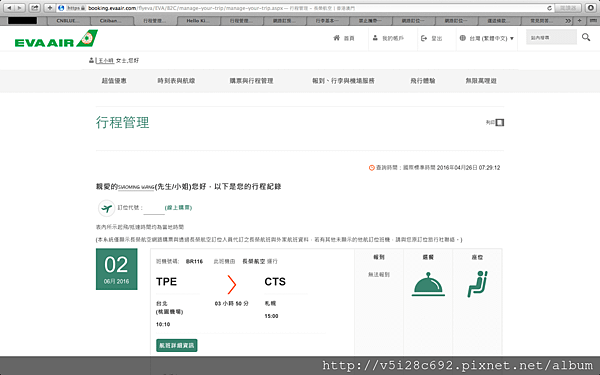Go to 首頁 home link
Viewport: 600px width, 375px height.
tap(344, 38)
